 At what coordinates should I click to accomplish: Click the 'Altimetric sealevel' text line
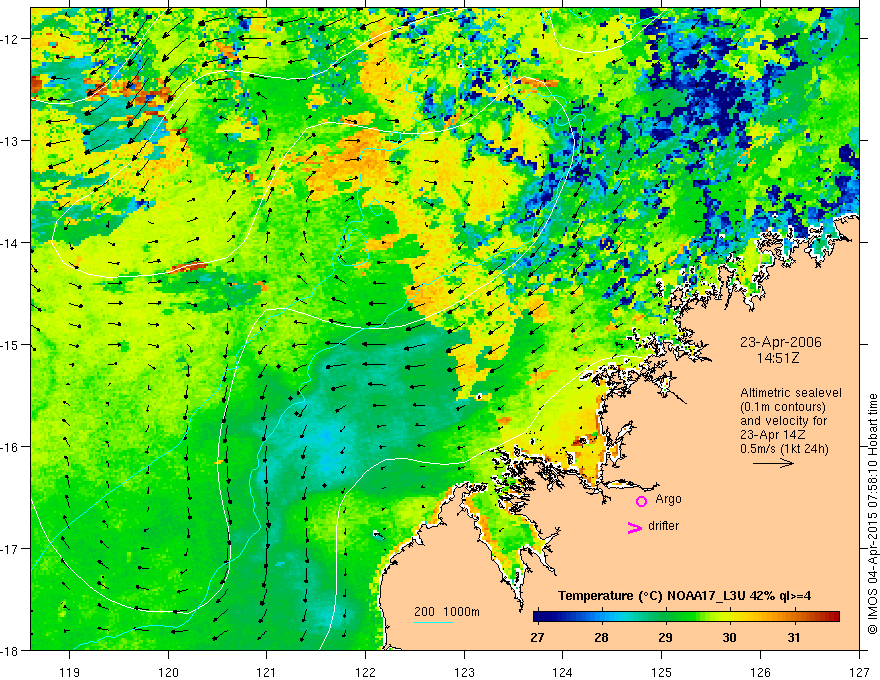pyautogui.click(x=791, y=393)
